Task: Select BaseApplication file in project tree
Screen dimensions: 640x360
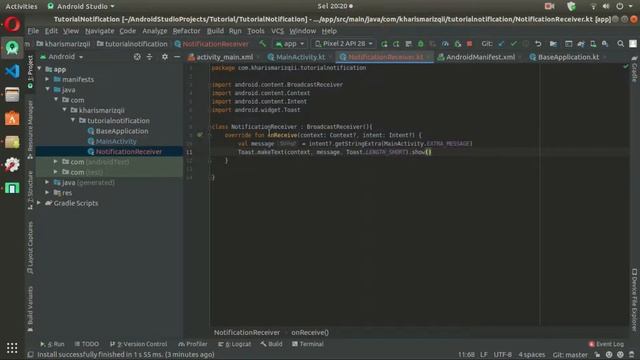Action: coord(122,131)
